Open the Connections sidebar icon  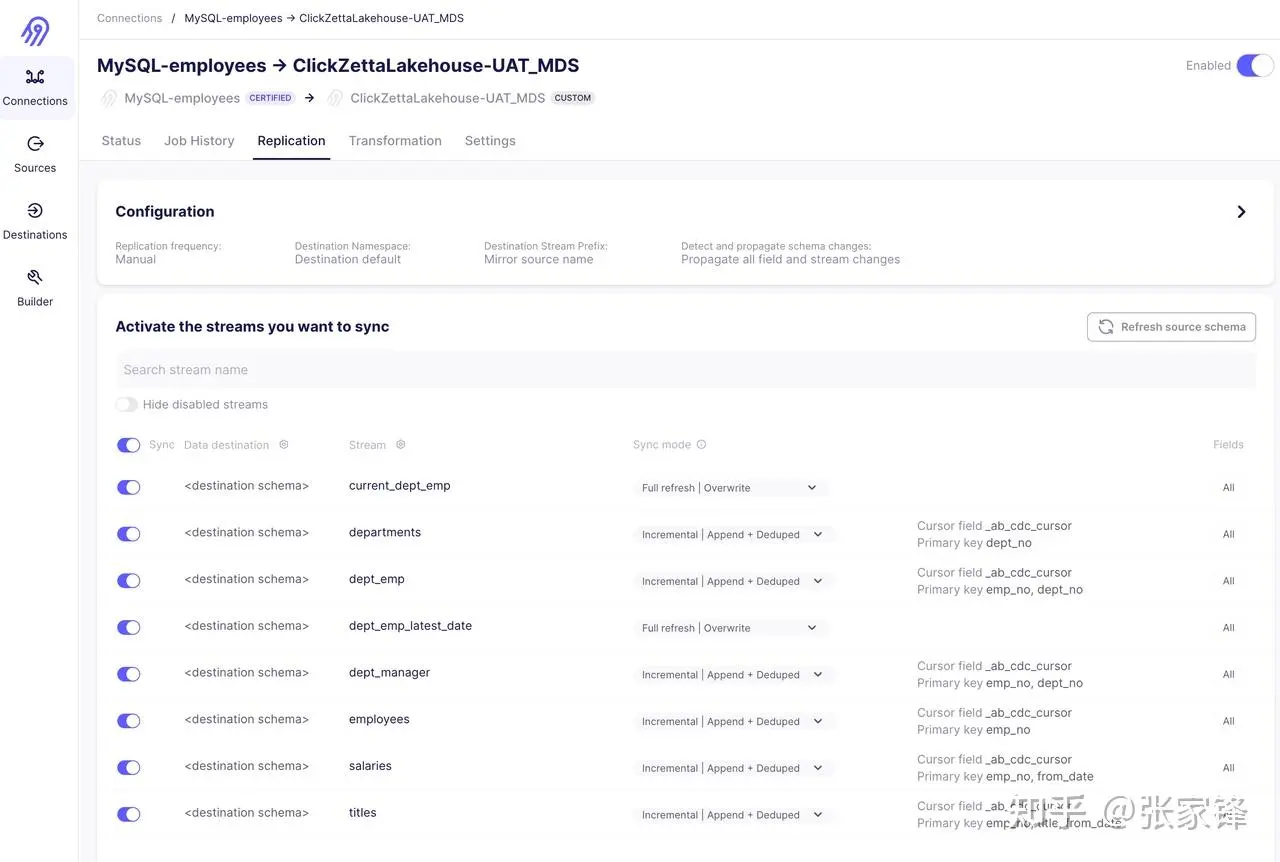click(35, 77)
